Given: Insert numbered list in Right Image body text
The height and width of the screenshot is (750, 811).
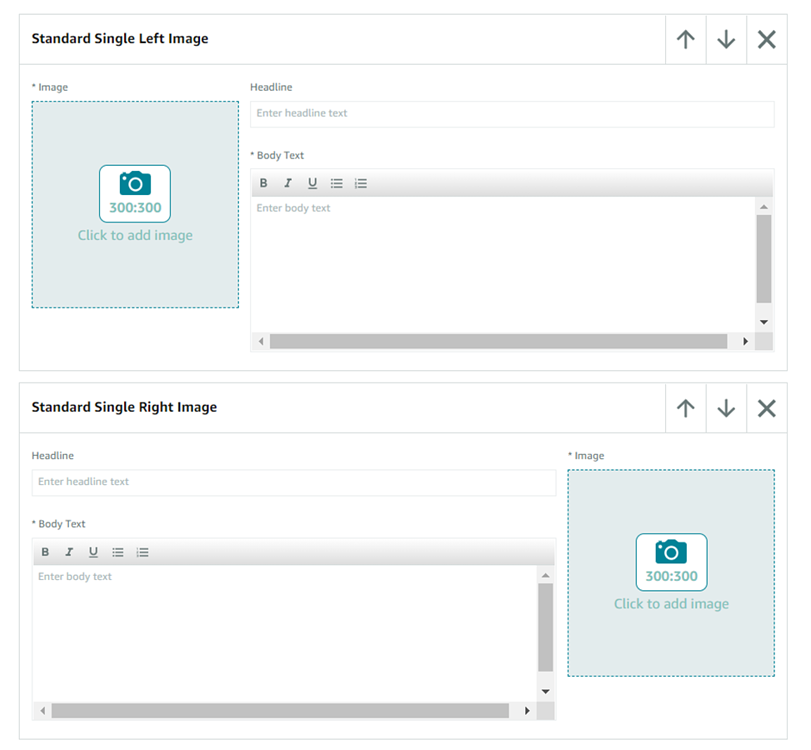Looking at the screenshot, I should (x=143, y=552).
